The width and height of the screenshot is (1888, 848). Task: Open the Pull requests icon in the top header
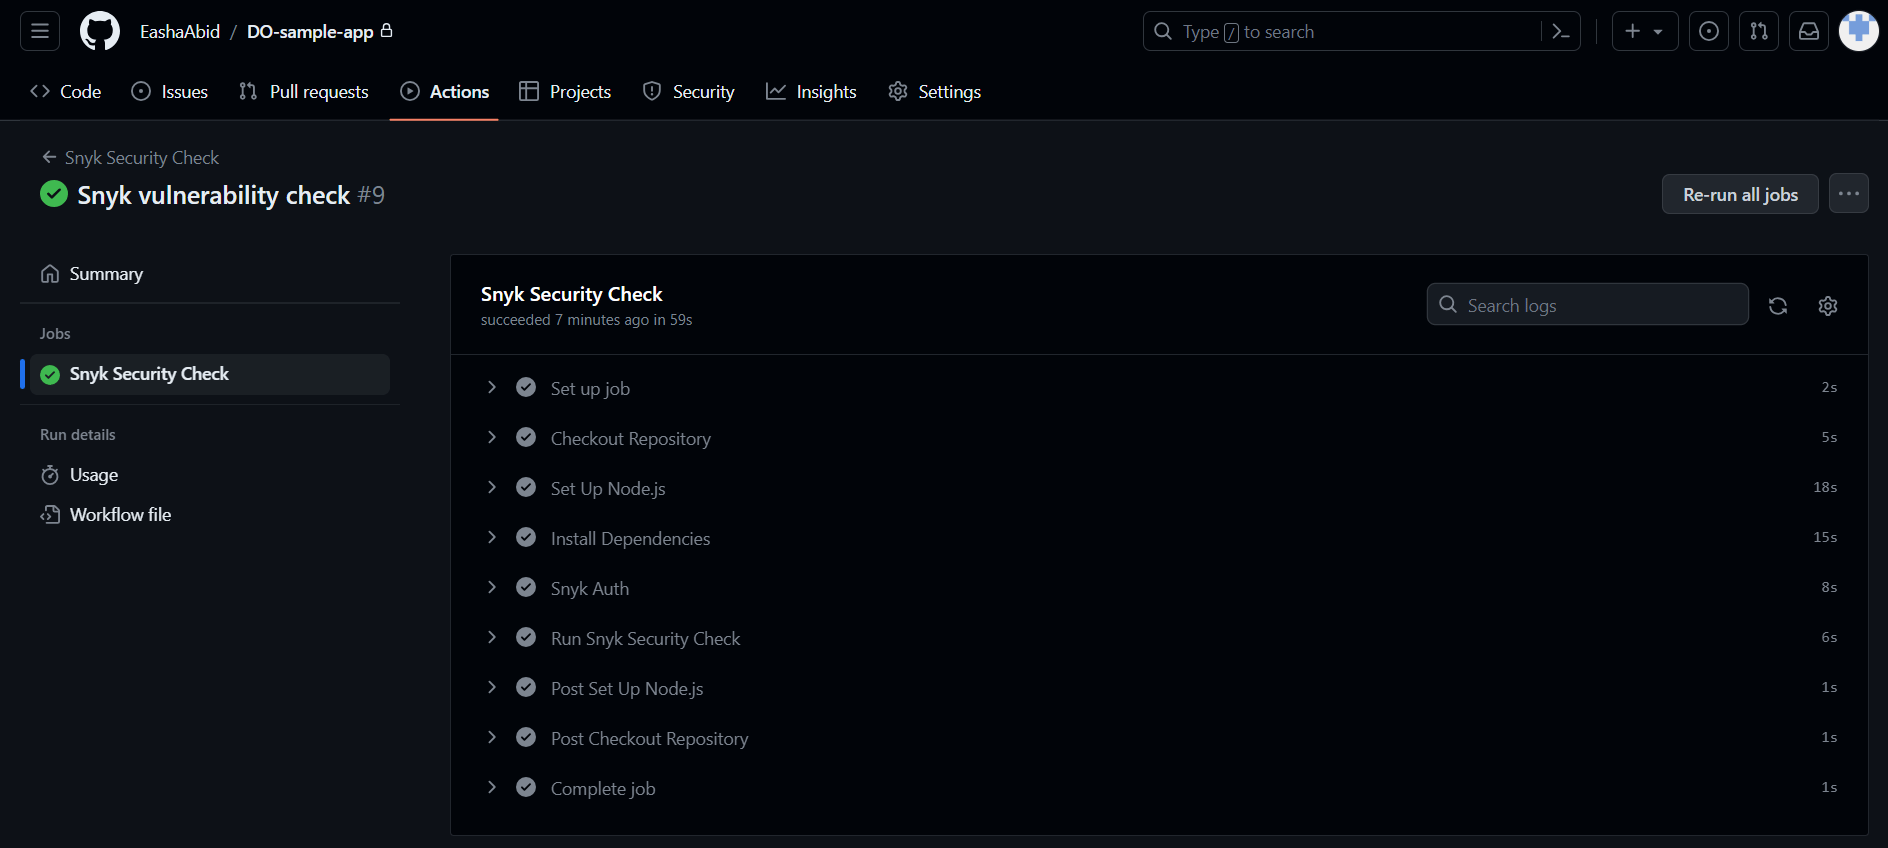pos(1759,31)
